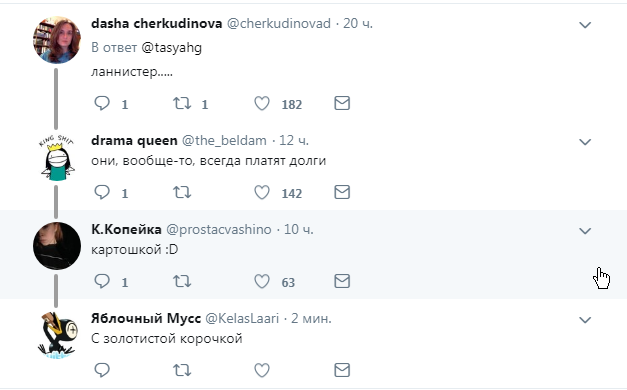Image resolution: width=627 pixels, height=390 pixels.
Task: Open more options for dasha cherkudinova's tweet
Action: coord(585,25)
